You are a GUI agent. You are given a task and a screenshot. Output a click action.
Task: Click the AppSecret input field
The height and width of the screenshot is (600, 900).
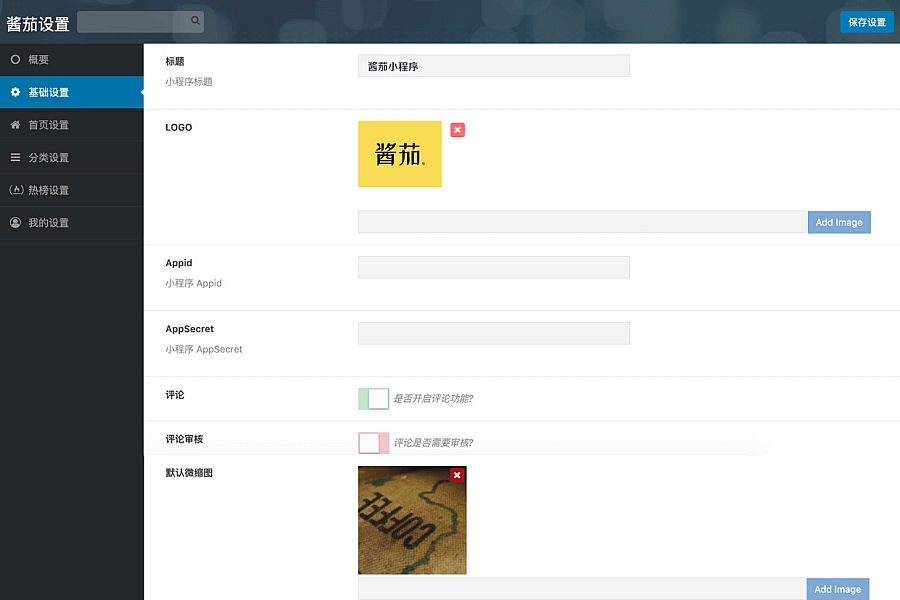click(494, 333)
